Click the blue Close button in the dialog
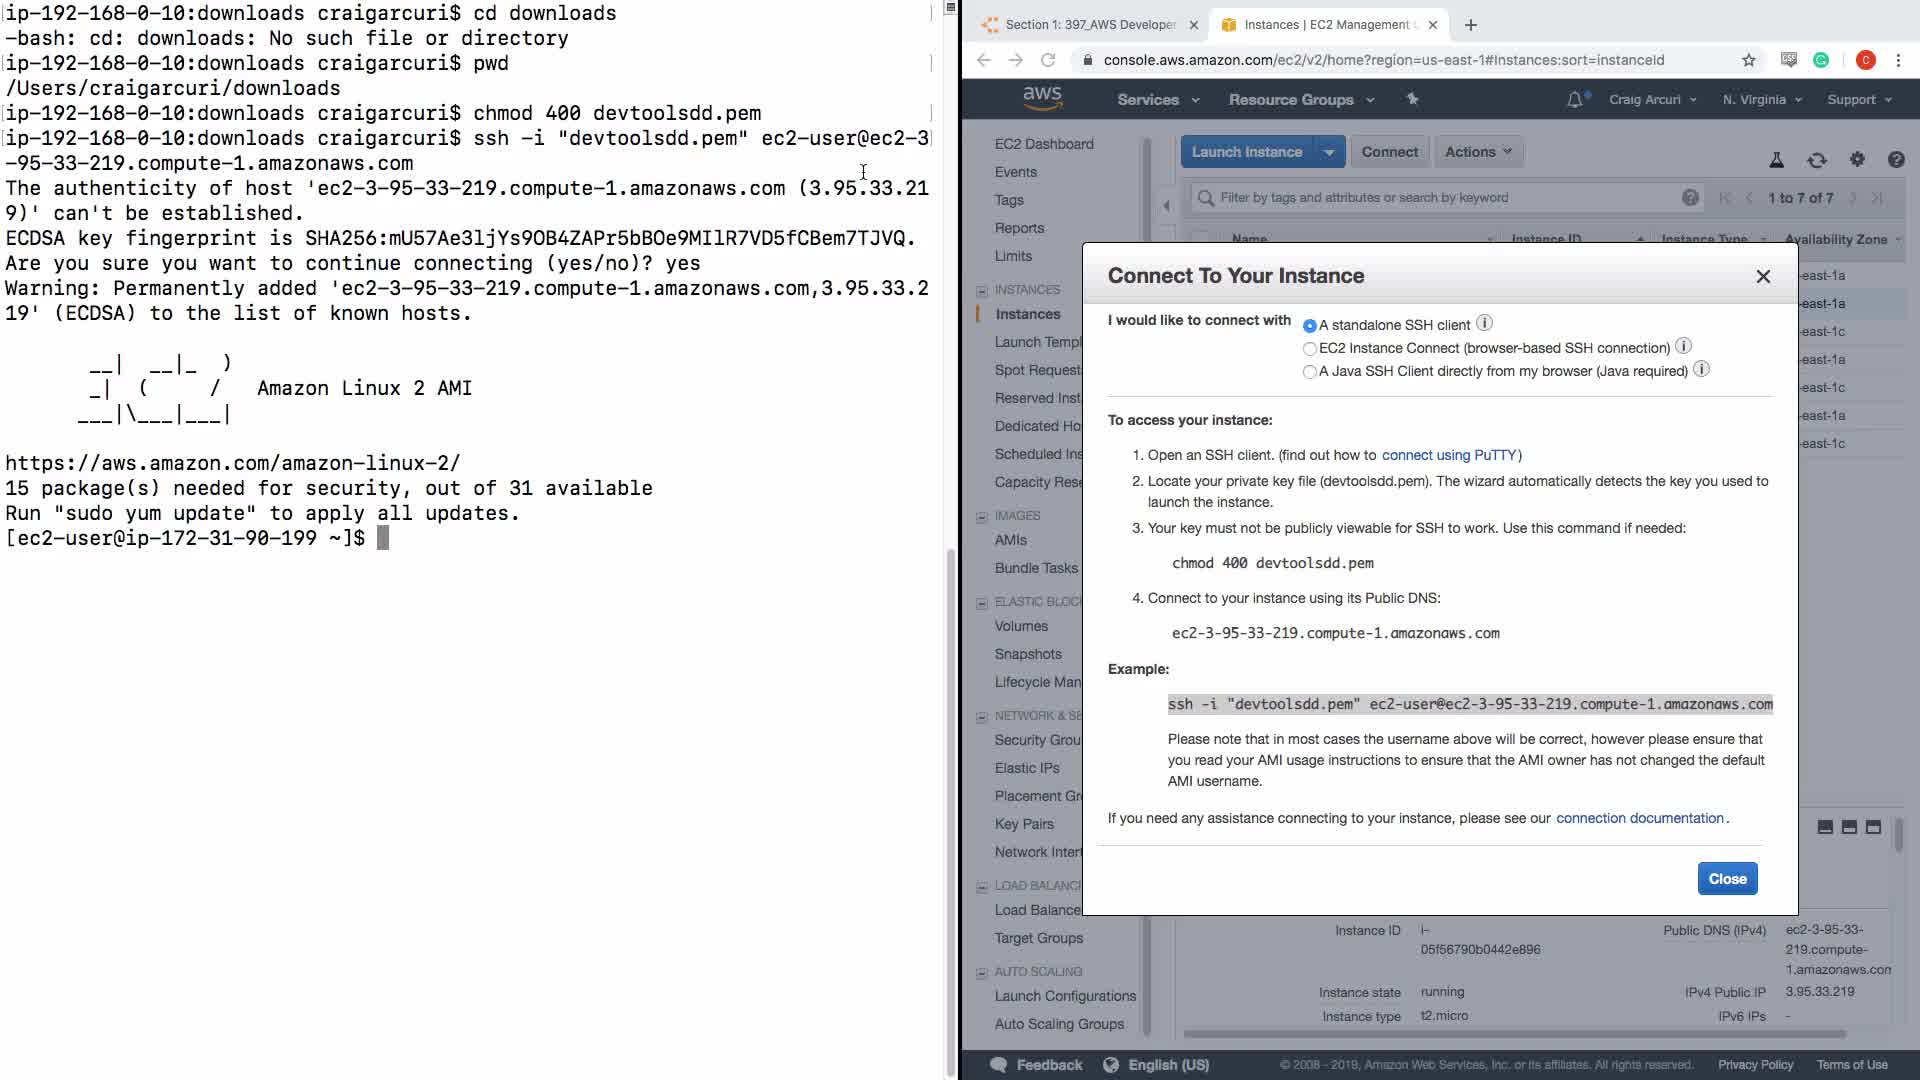The height and width of the screenshot is (1080, 1920). tap(1727, 879)
